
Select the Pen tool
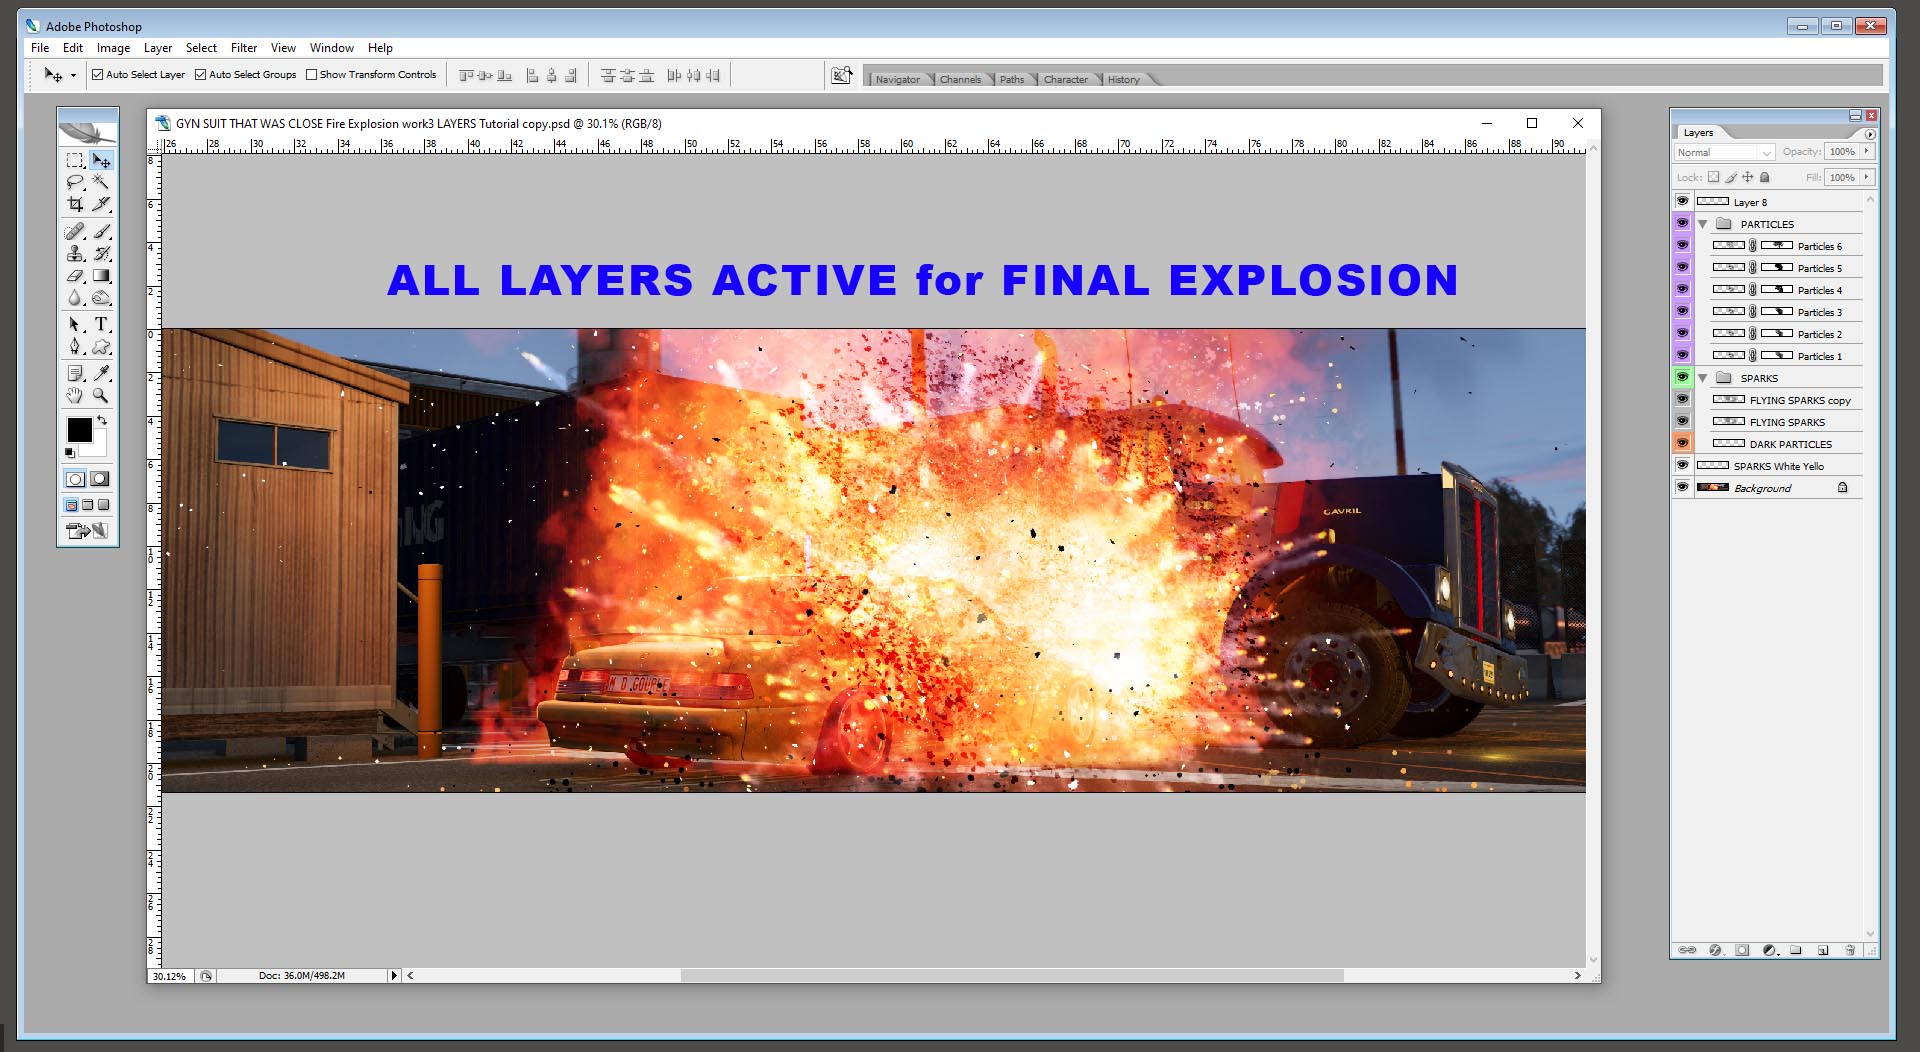tap(75, 346)
